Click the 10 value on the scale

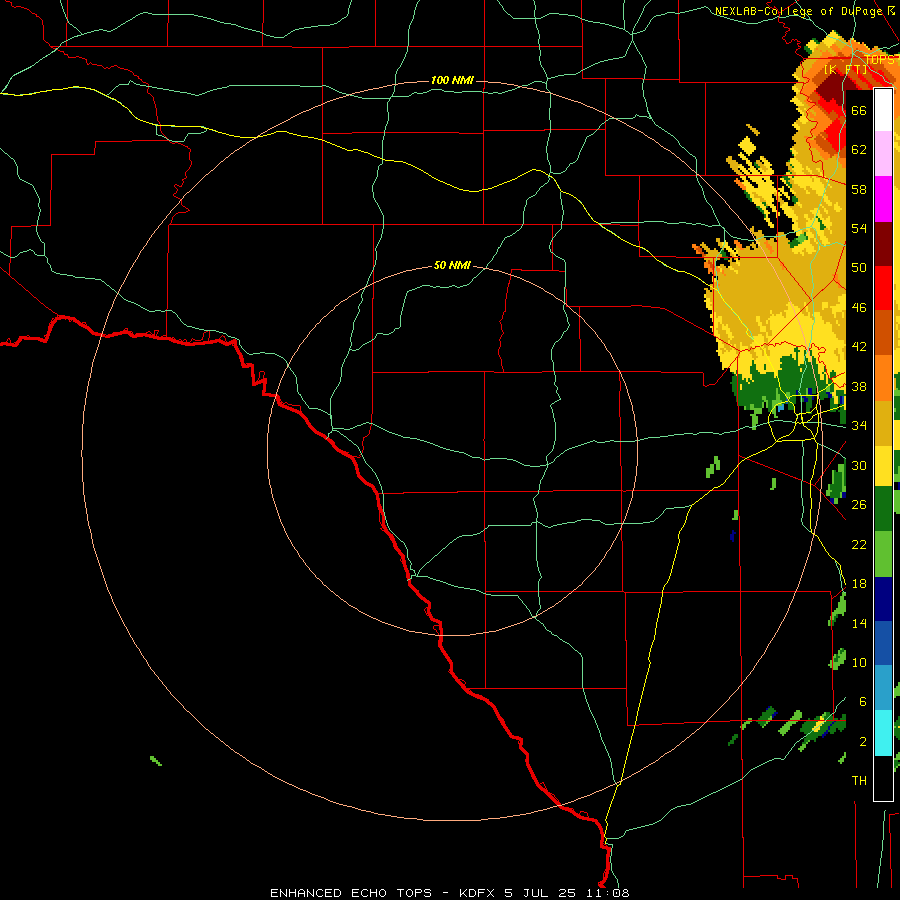(x=859, y=662)
